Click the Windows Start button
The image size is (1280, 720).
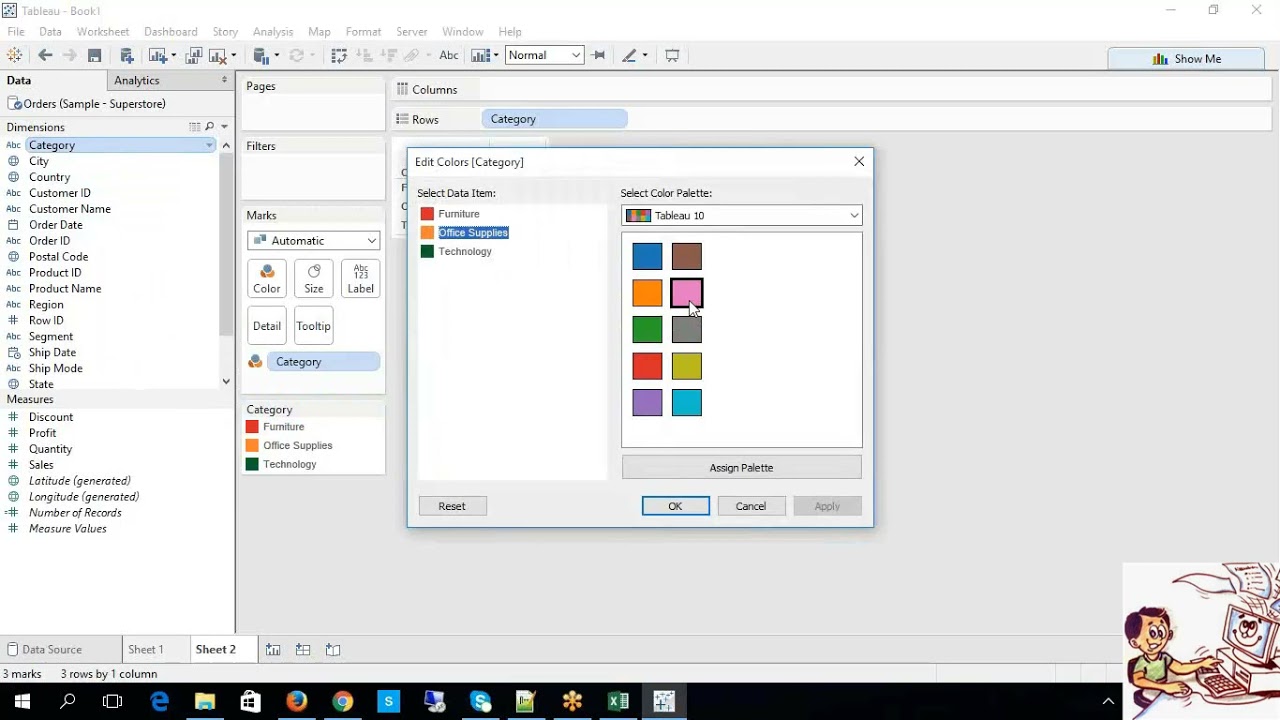point(22,702)
